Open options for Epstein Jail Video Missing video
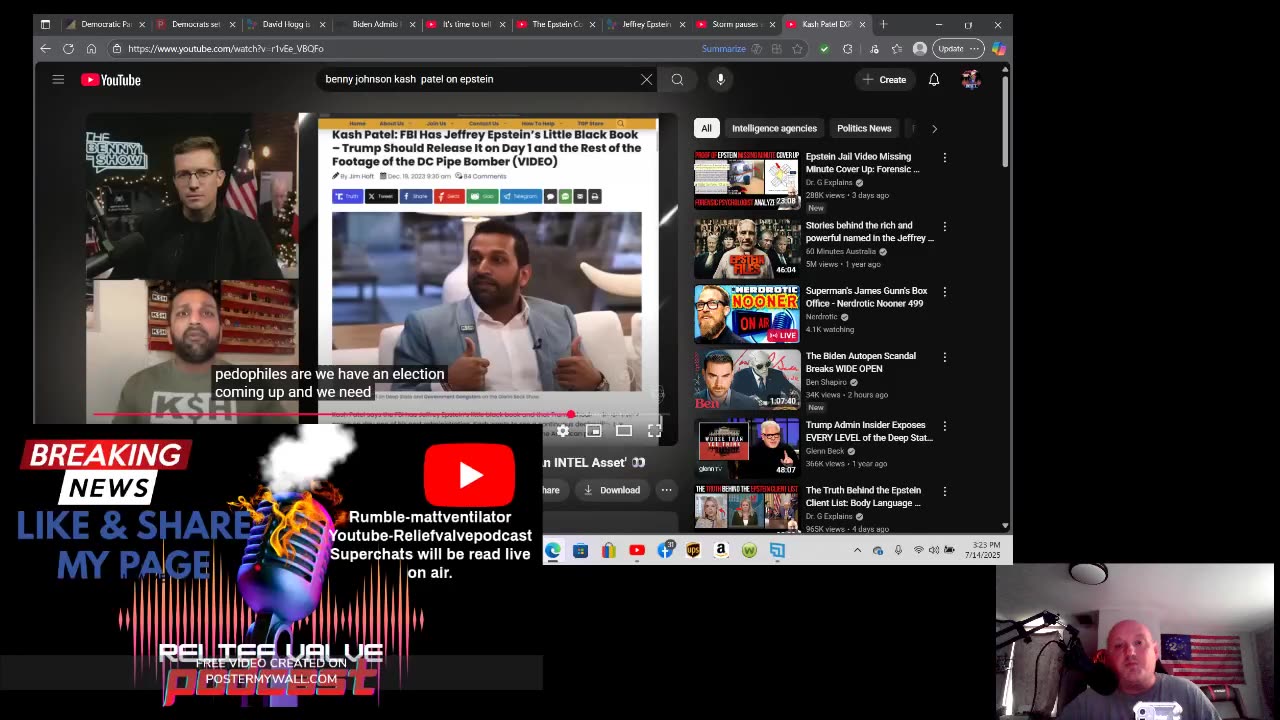 coord(944,158)
